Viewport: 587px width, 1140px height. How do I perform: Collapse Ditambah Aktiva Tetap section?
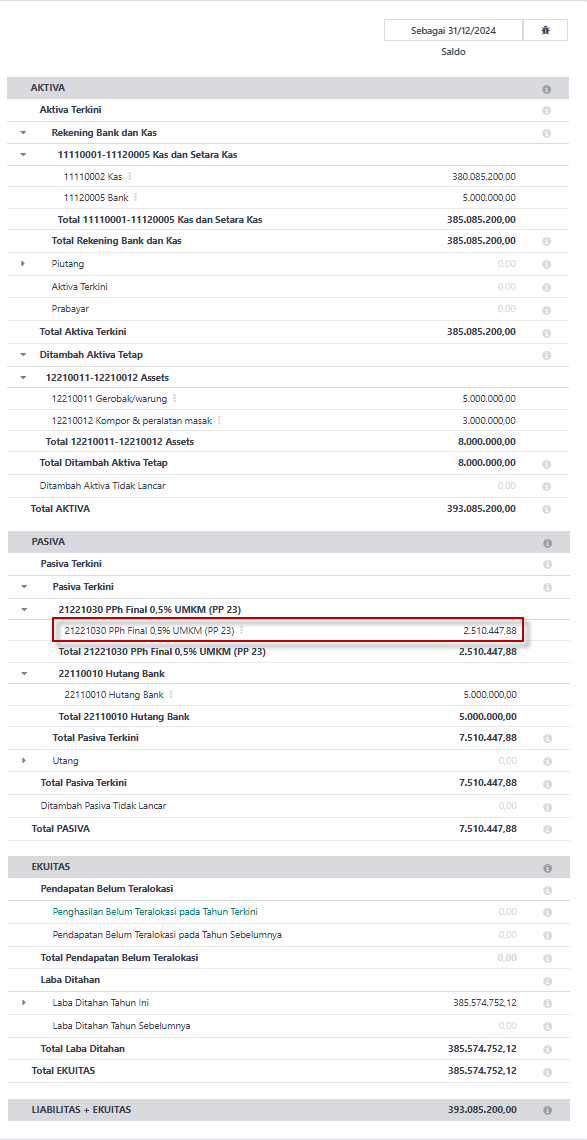point(23,355)
